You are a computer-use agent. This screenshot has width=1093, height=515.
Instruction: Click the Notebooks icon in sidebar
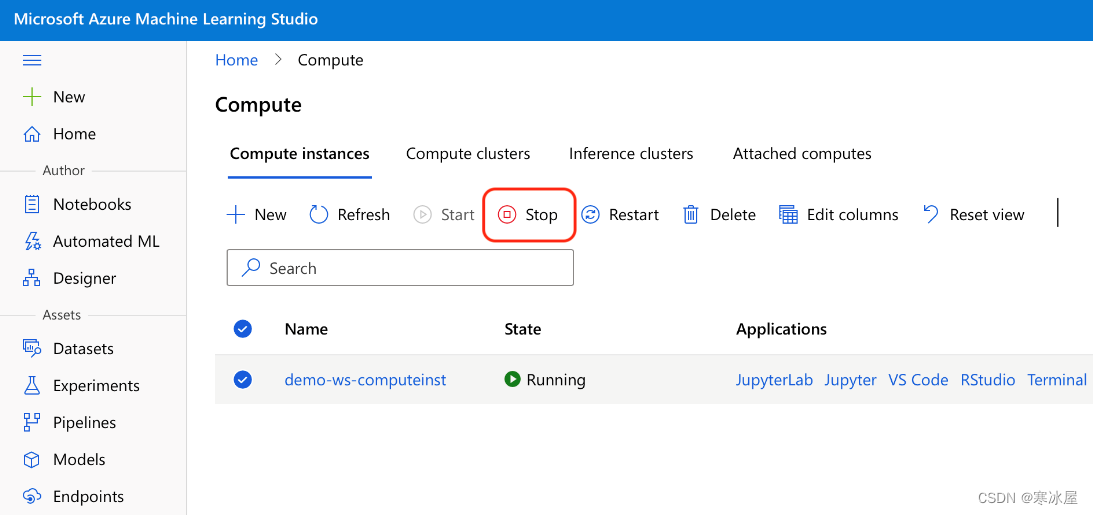pos(32,204)
